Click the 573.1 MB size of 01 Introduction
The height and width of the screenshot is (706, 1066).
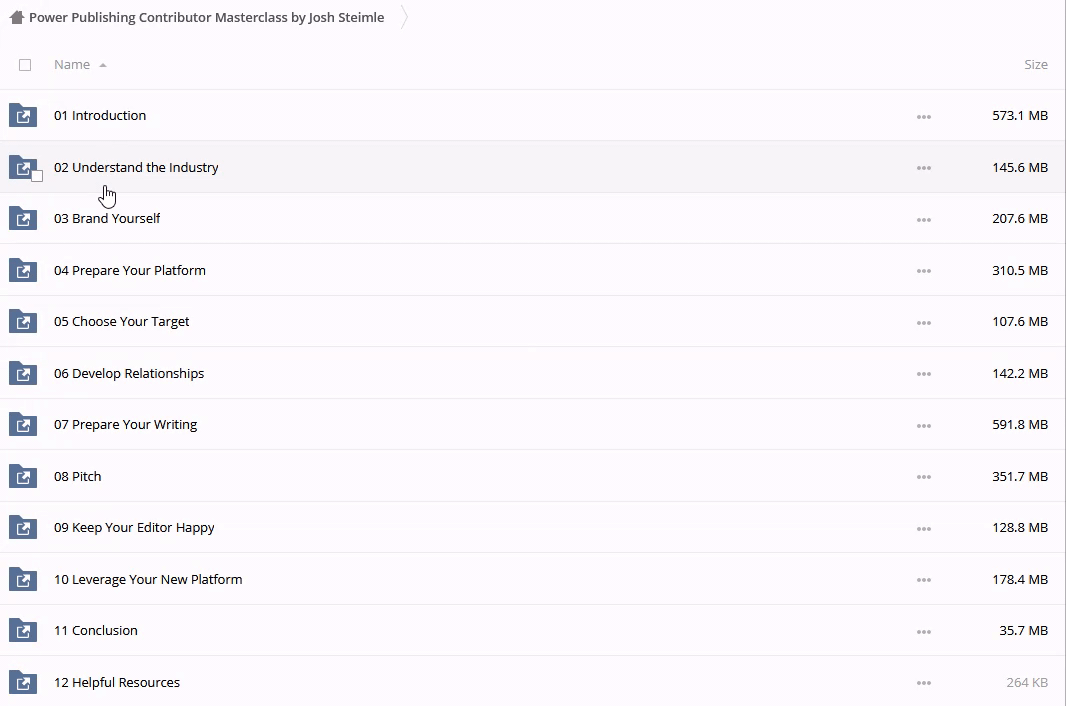pyautogui.click(x=1019, y=116)
